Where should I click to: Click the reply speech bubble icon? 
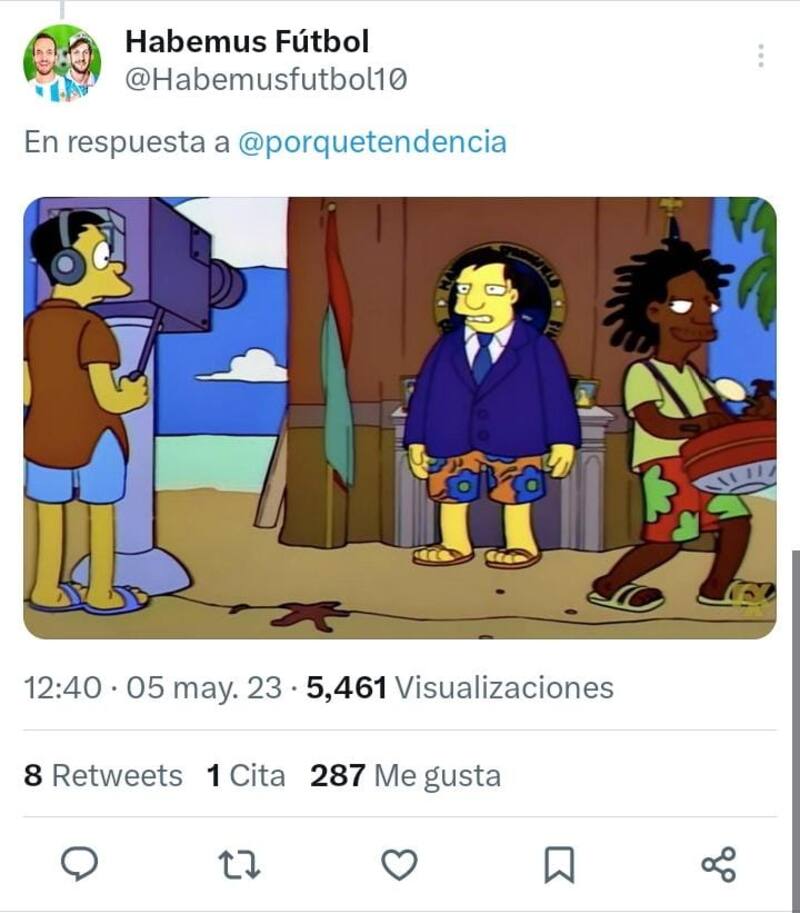click(x=80, y=864)
